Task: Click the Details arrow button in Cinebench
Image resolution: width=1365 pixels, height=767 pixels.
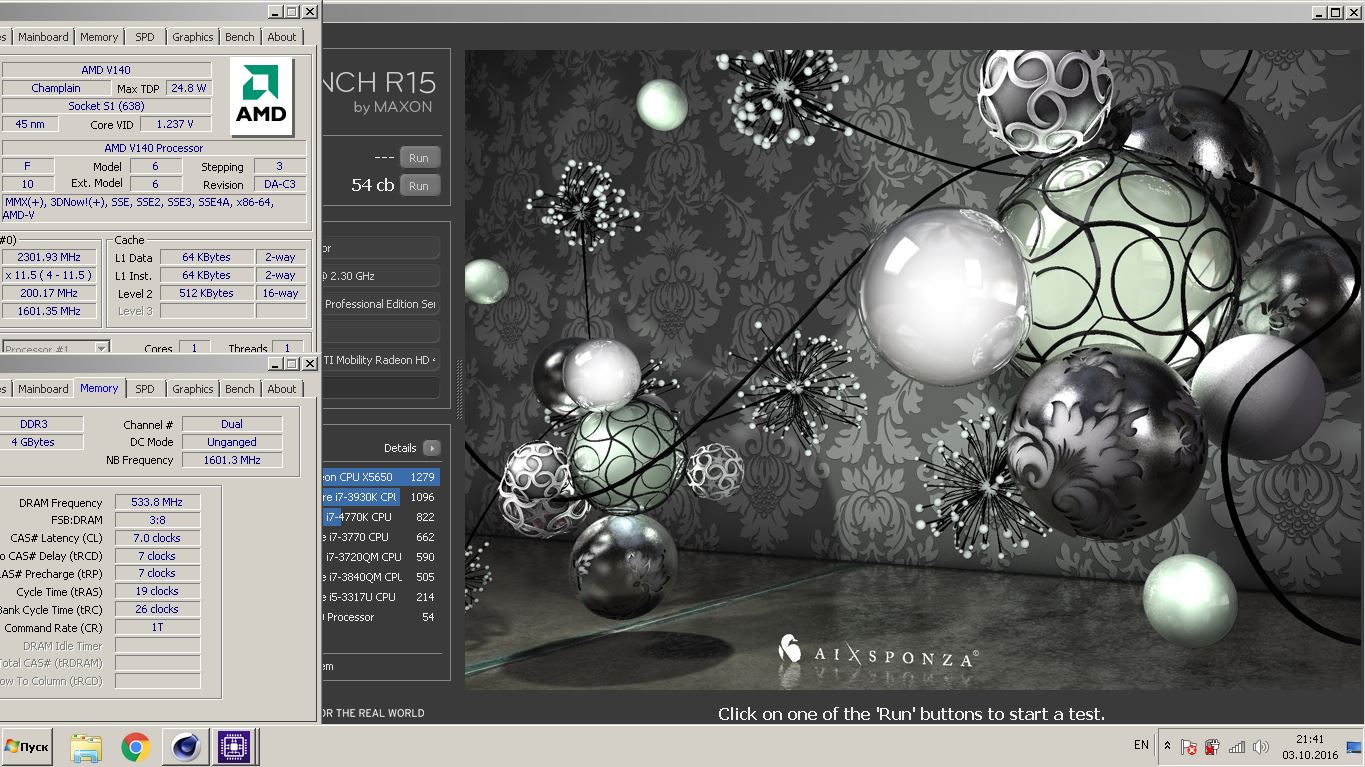Action: [431, 448]
